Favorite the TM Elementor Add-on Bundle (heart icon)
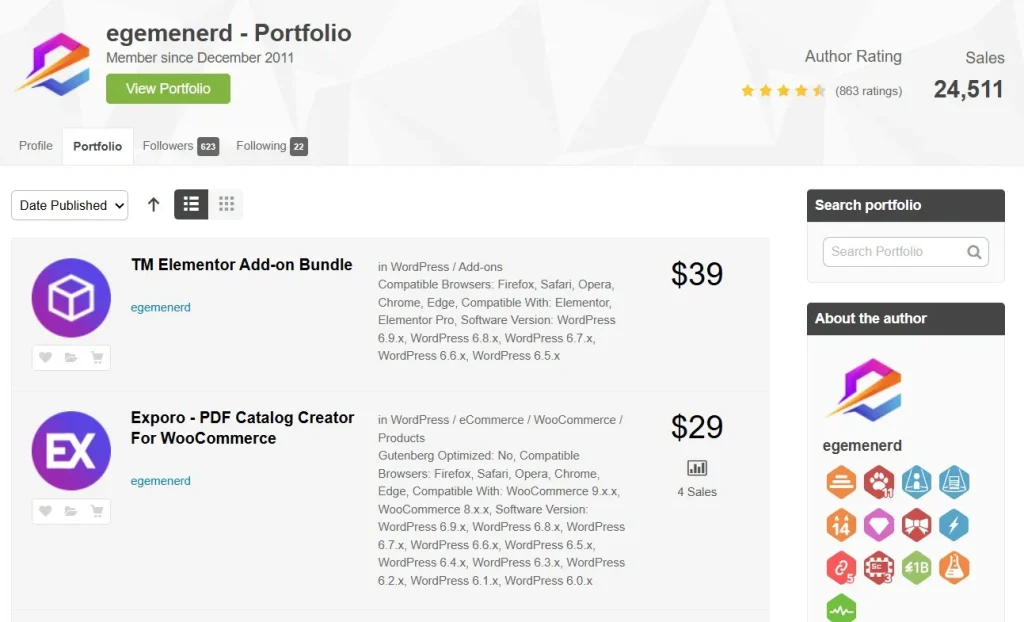Image resolution: width=1024 pixels, height=622 pixels. tap(45, 358)
